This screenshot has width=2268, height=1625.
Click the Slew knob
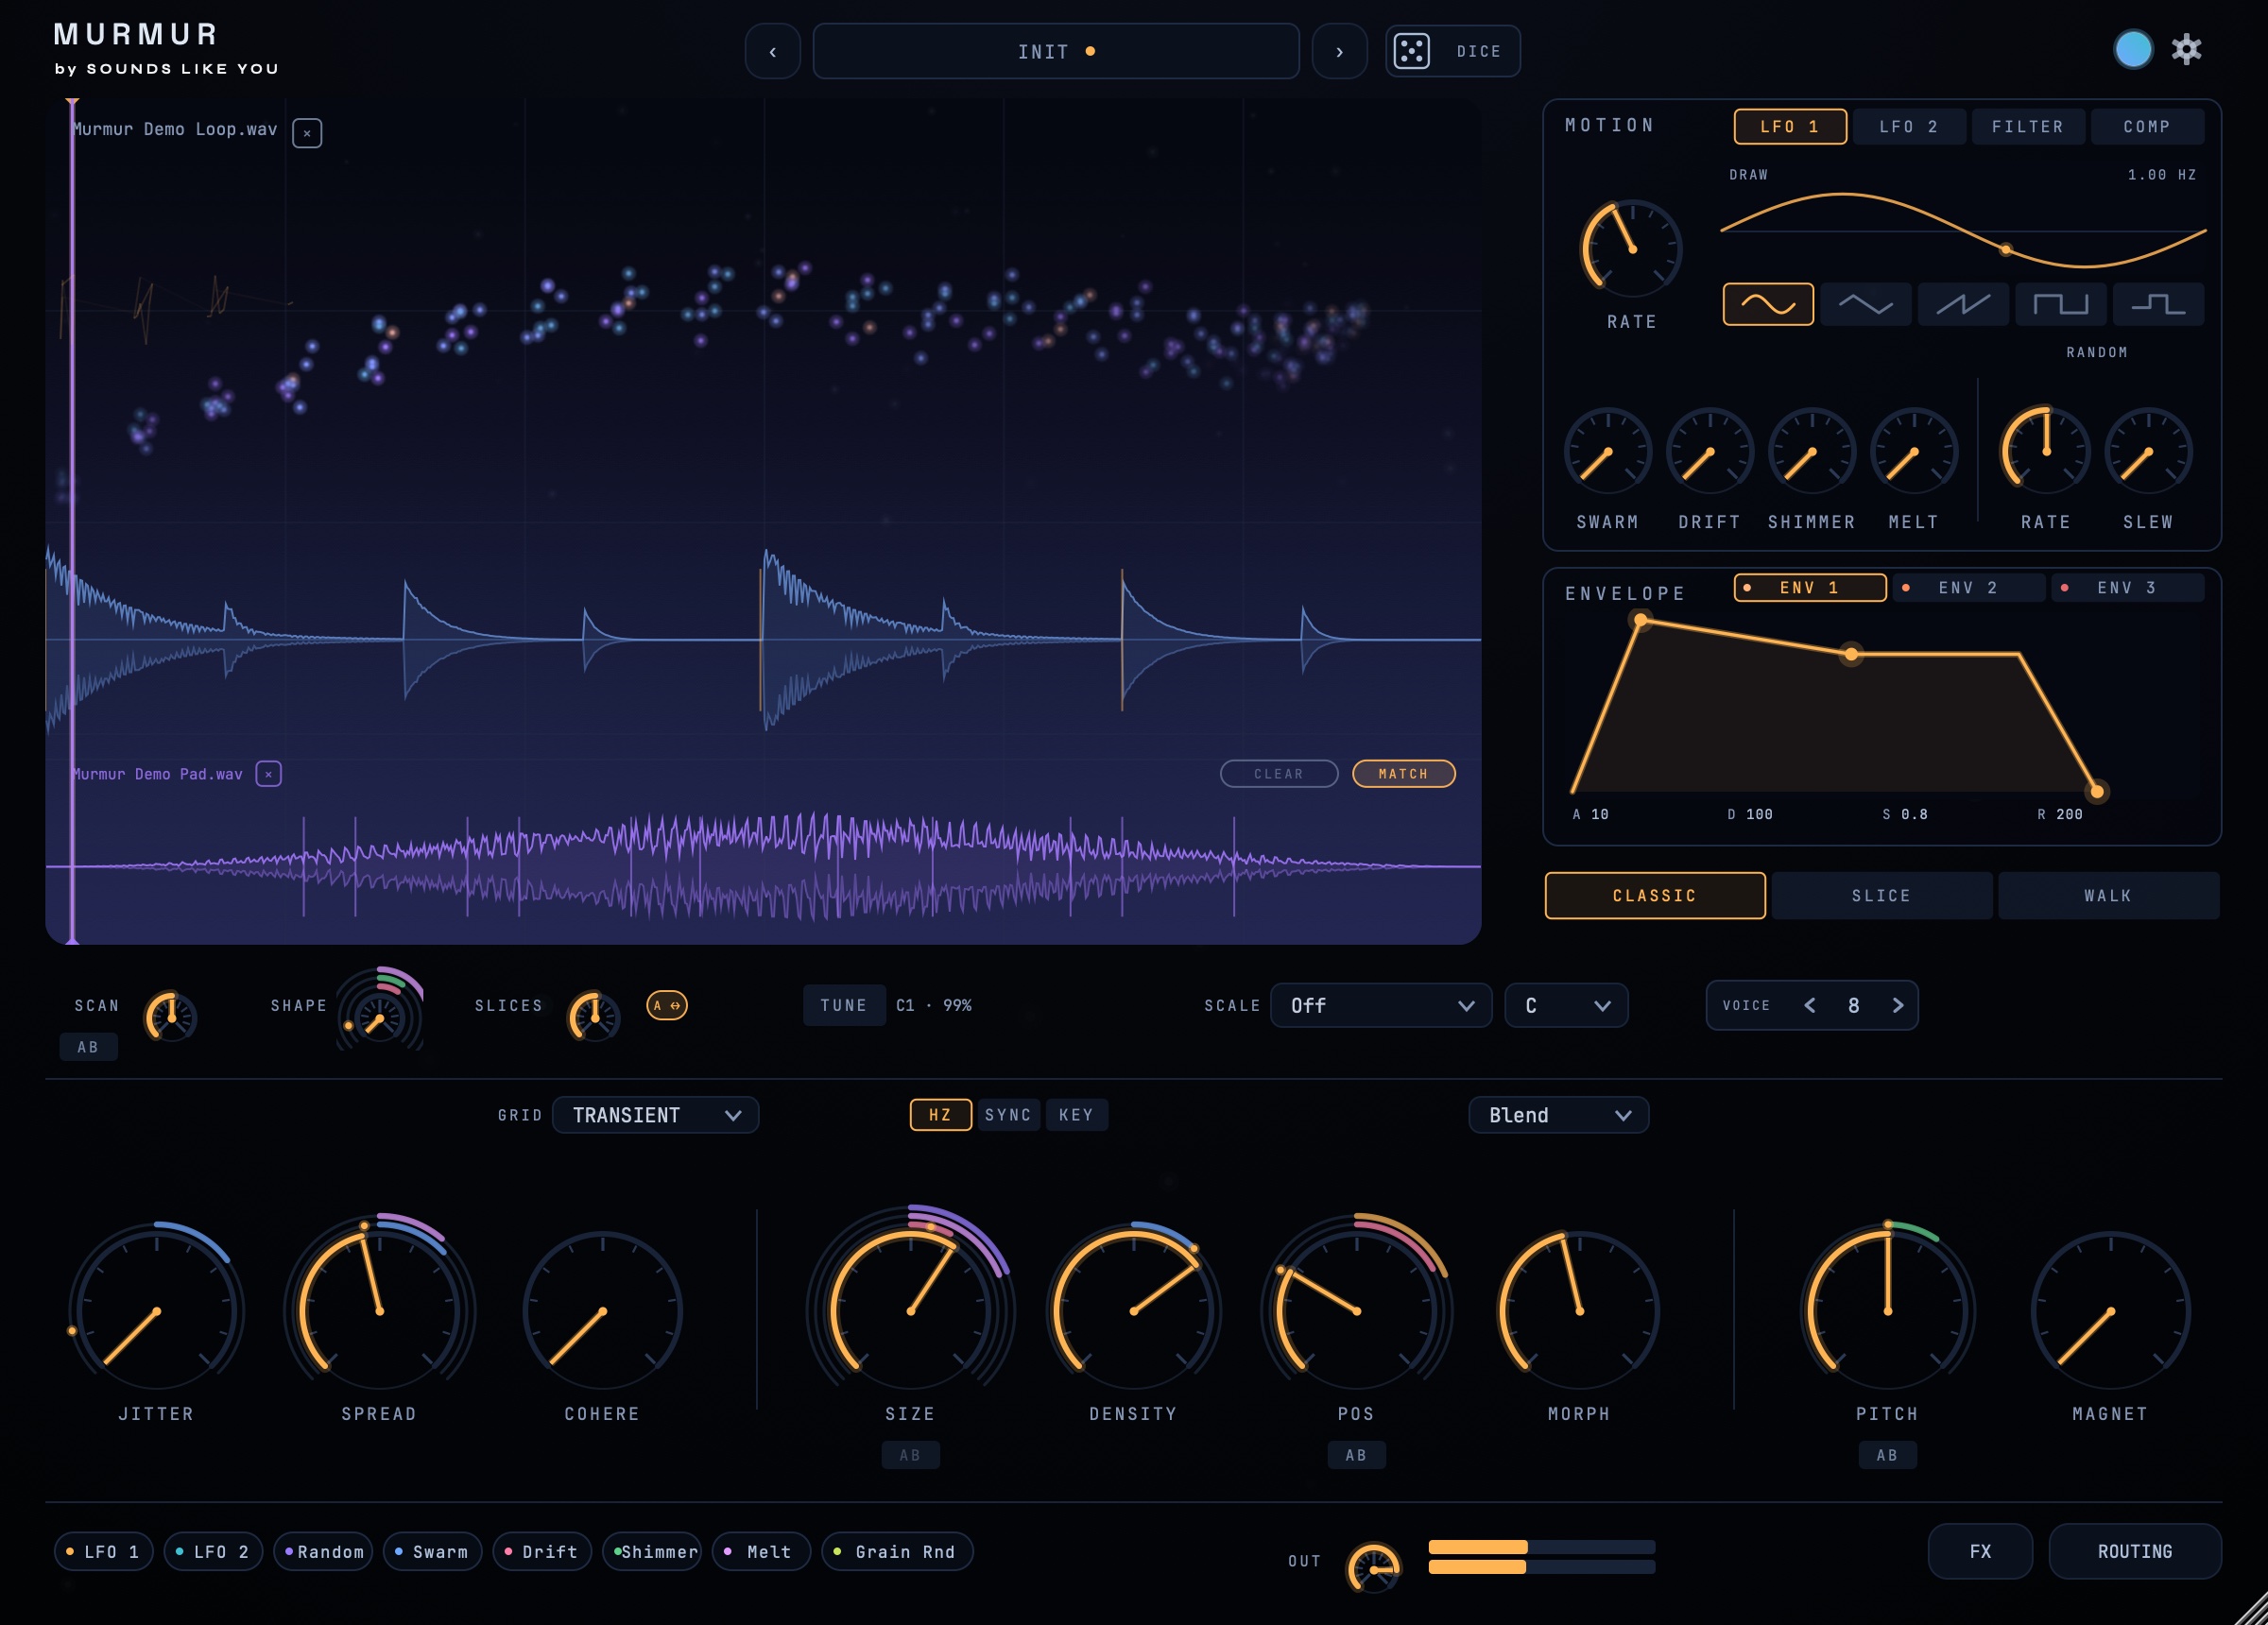point(2148,451)
